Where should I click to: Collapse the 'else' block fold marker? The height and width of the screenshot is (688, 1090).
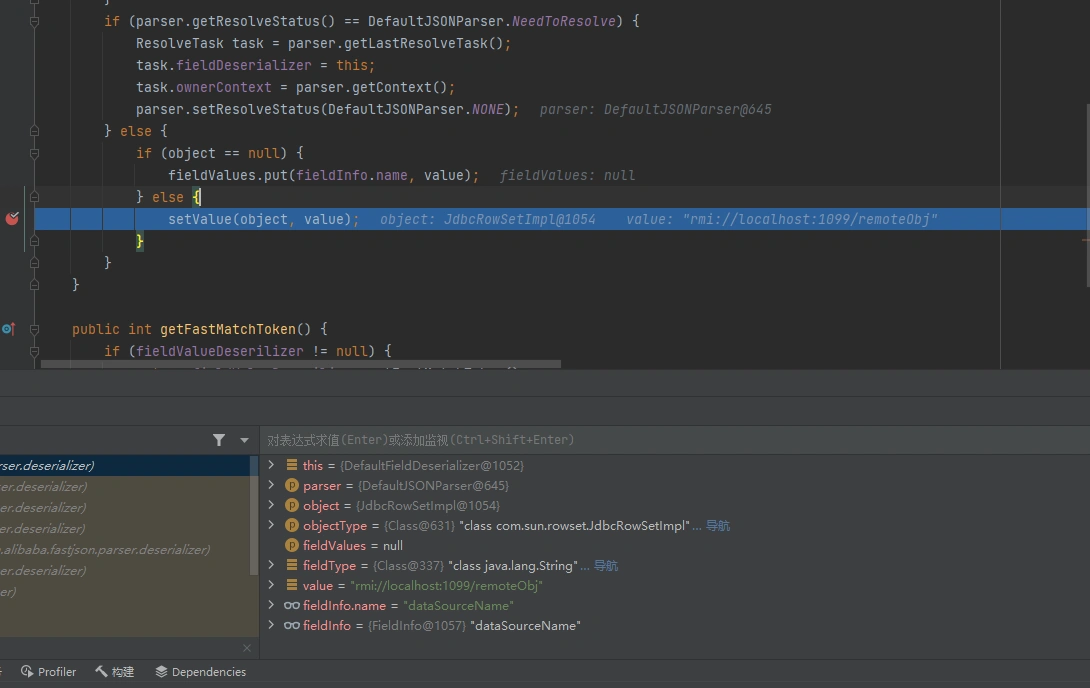point(34,197)
